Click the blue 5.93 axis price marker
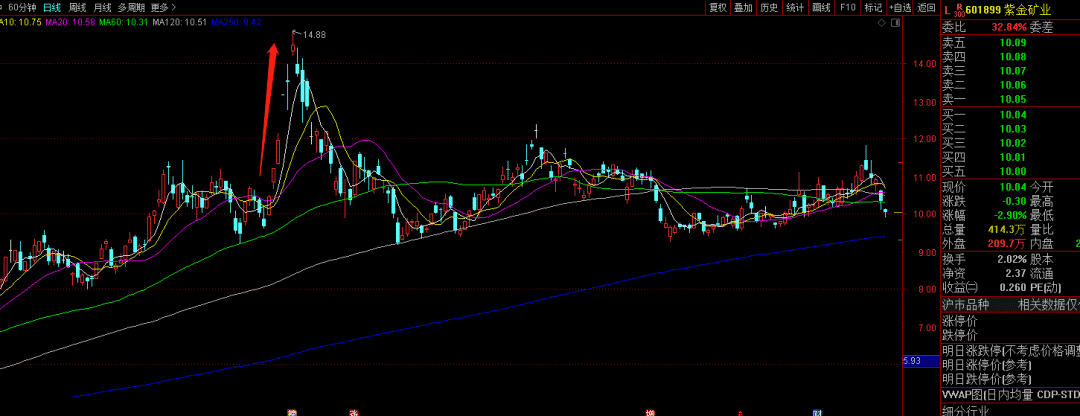Screen dimensions: 1080x416 [x=921, y=361]
